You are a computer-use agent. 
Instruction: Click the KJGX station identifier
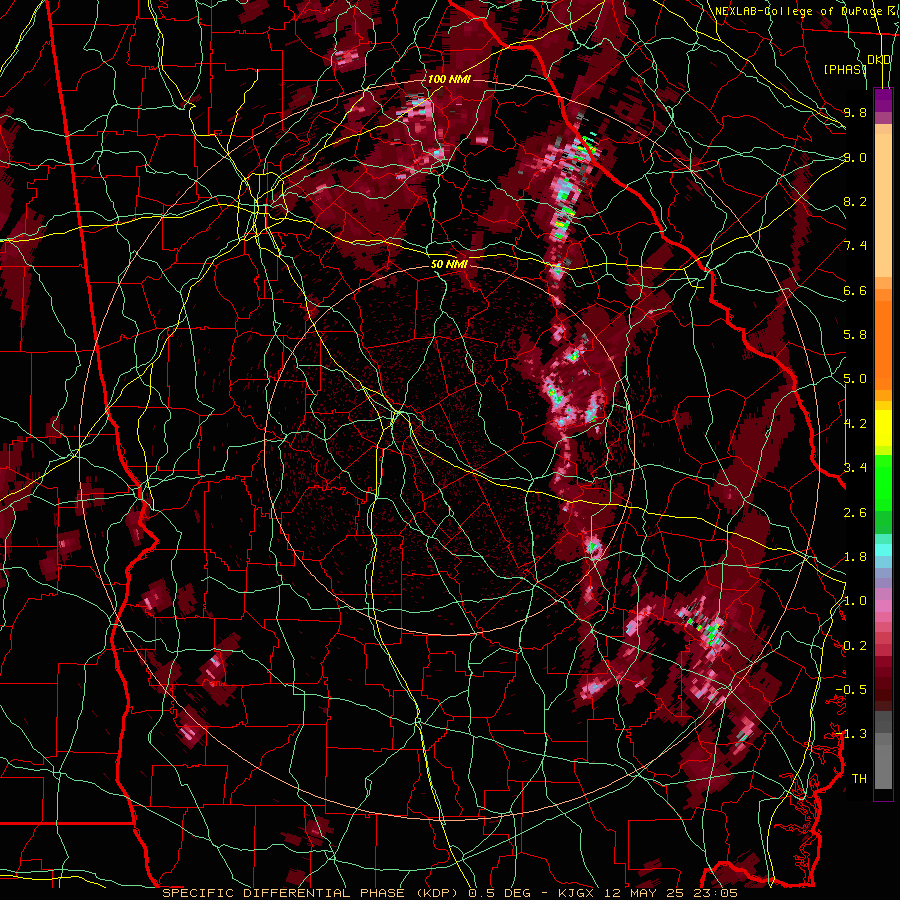[x=578, y=893]
